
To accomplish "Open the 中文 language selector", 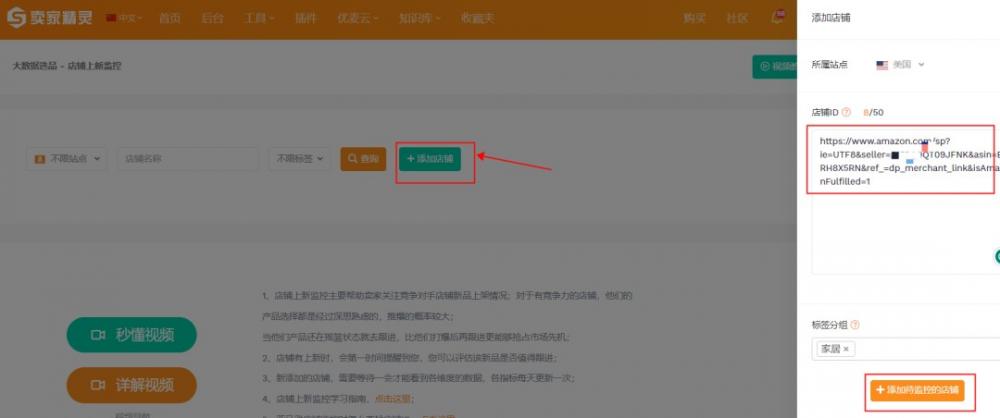I will pyautogui.click(x=123, y=18).
